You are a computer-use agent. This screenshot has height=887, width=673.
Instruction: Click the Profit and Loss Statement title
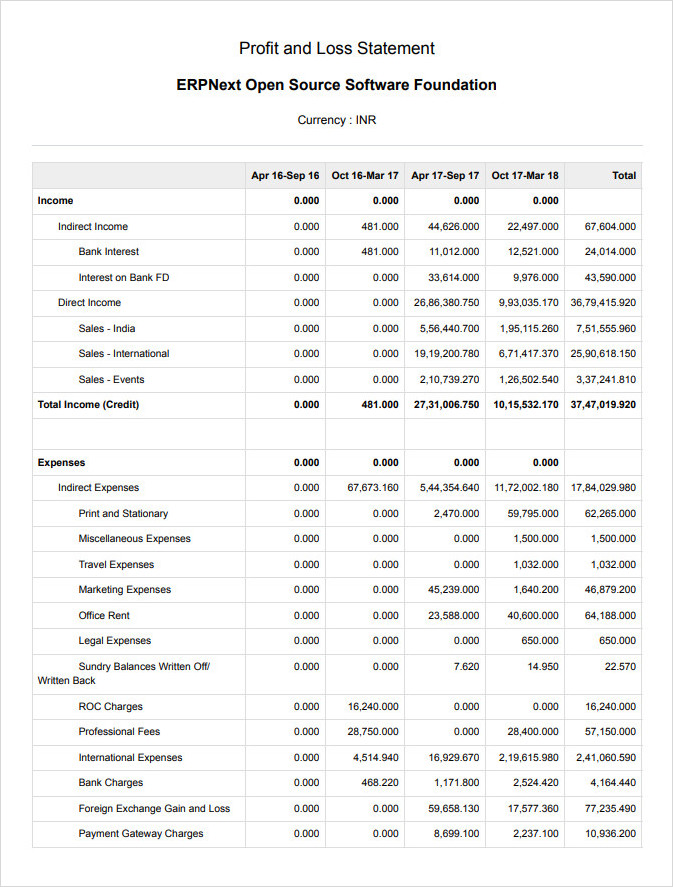pyautogui.click(x=336, y=49)
